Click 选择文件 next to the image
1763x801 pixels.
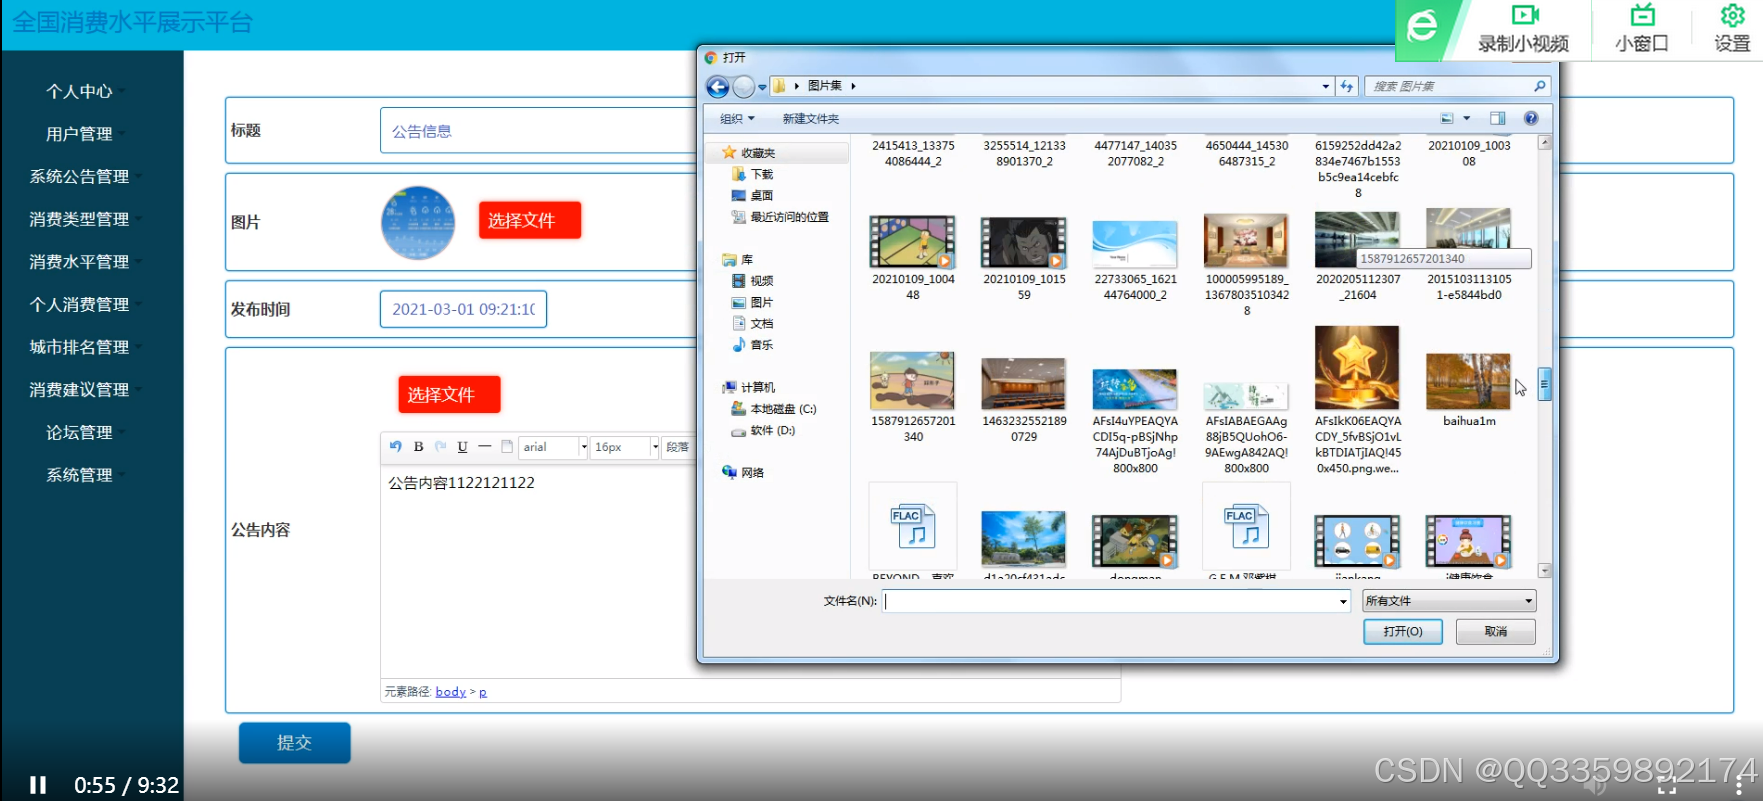(x=530, y=220)
